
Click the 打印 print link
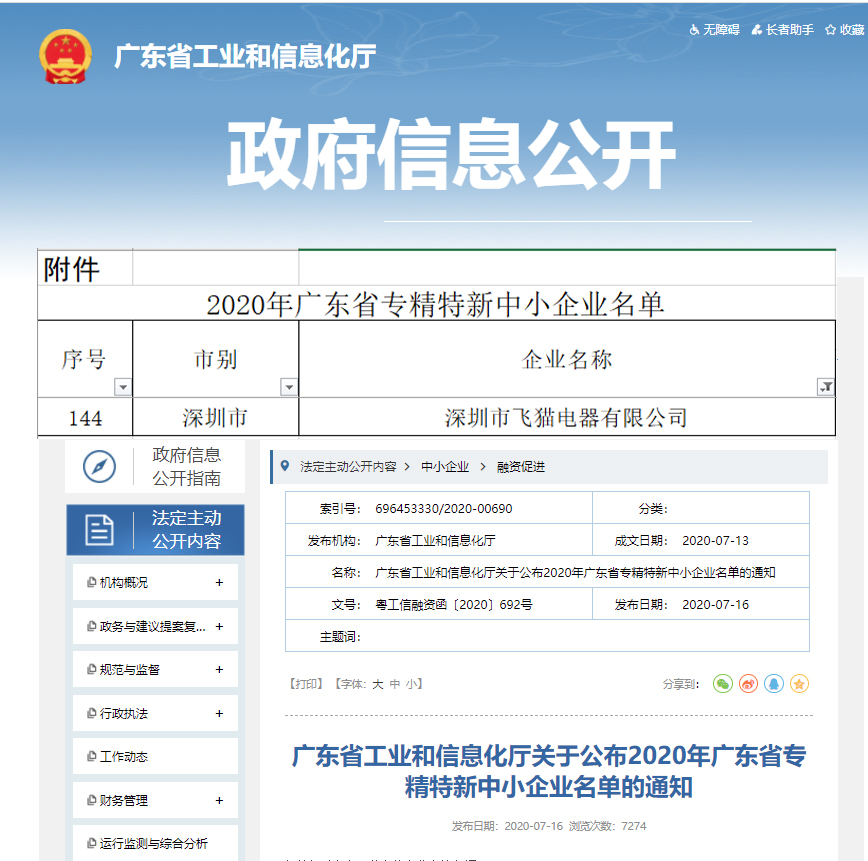306,684
